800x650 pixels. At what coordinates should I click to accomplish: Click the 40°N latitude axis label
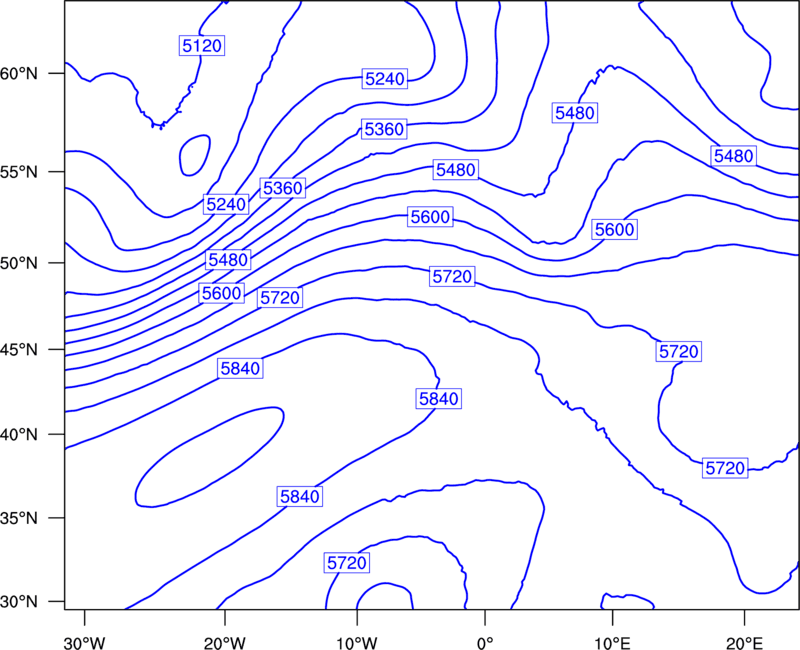pyautogui.click(x=19, y=435)
